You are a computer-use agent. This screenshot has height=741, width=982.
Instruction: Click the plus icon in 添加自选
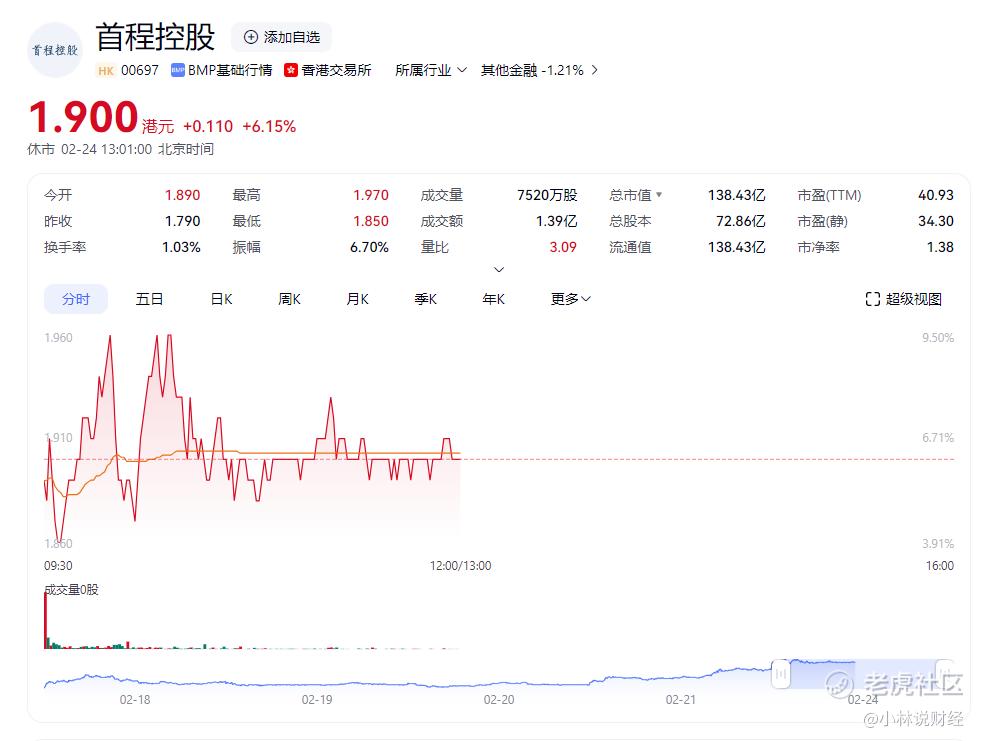point(251,37)
